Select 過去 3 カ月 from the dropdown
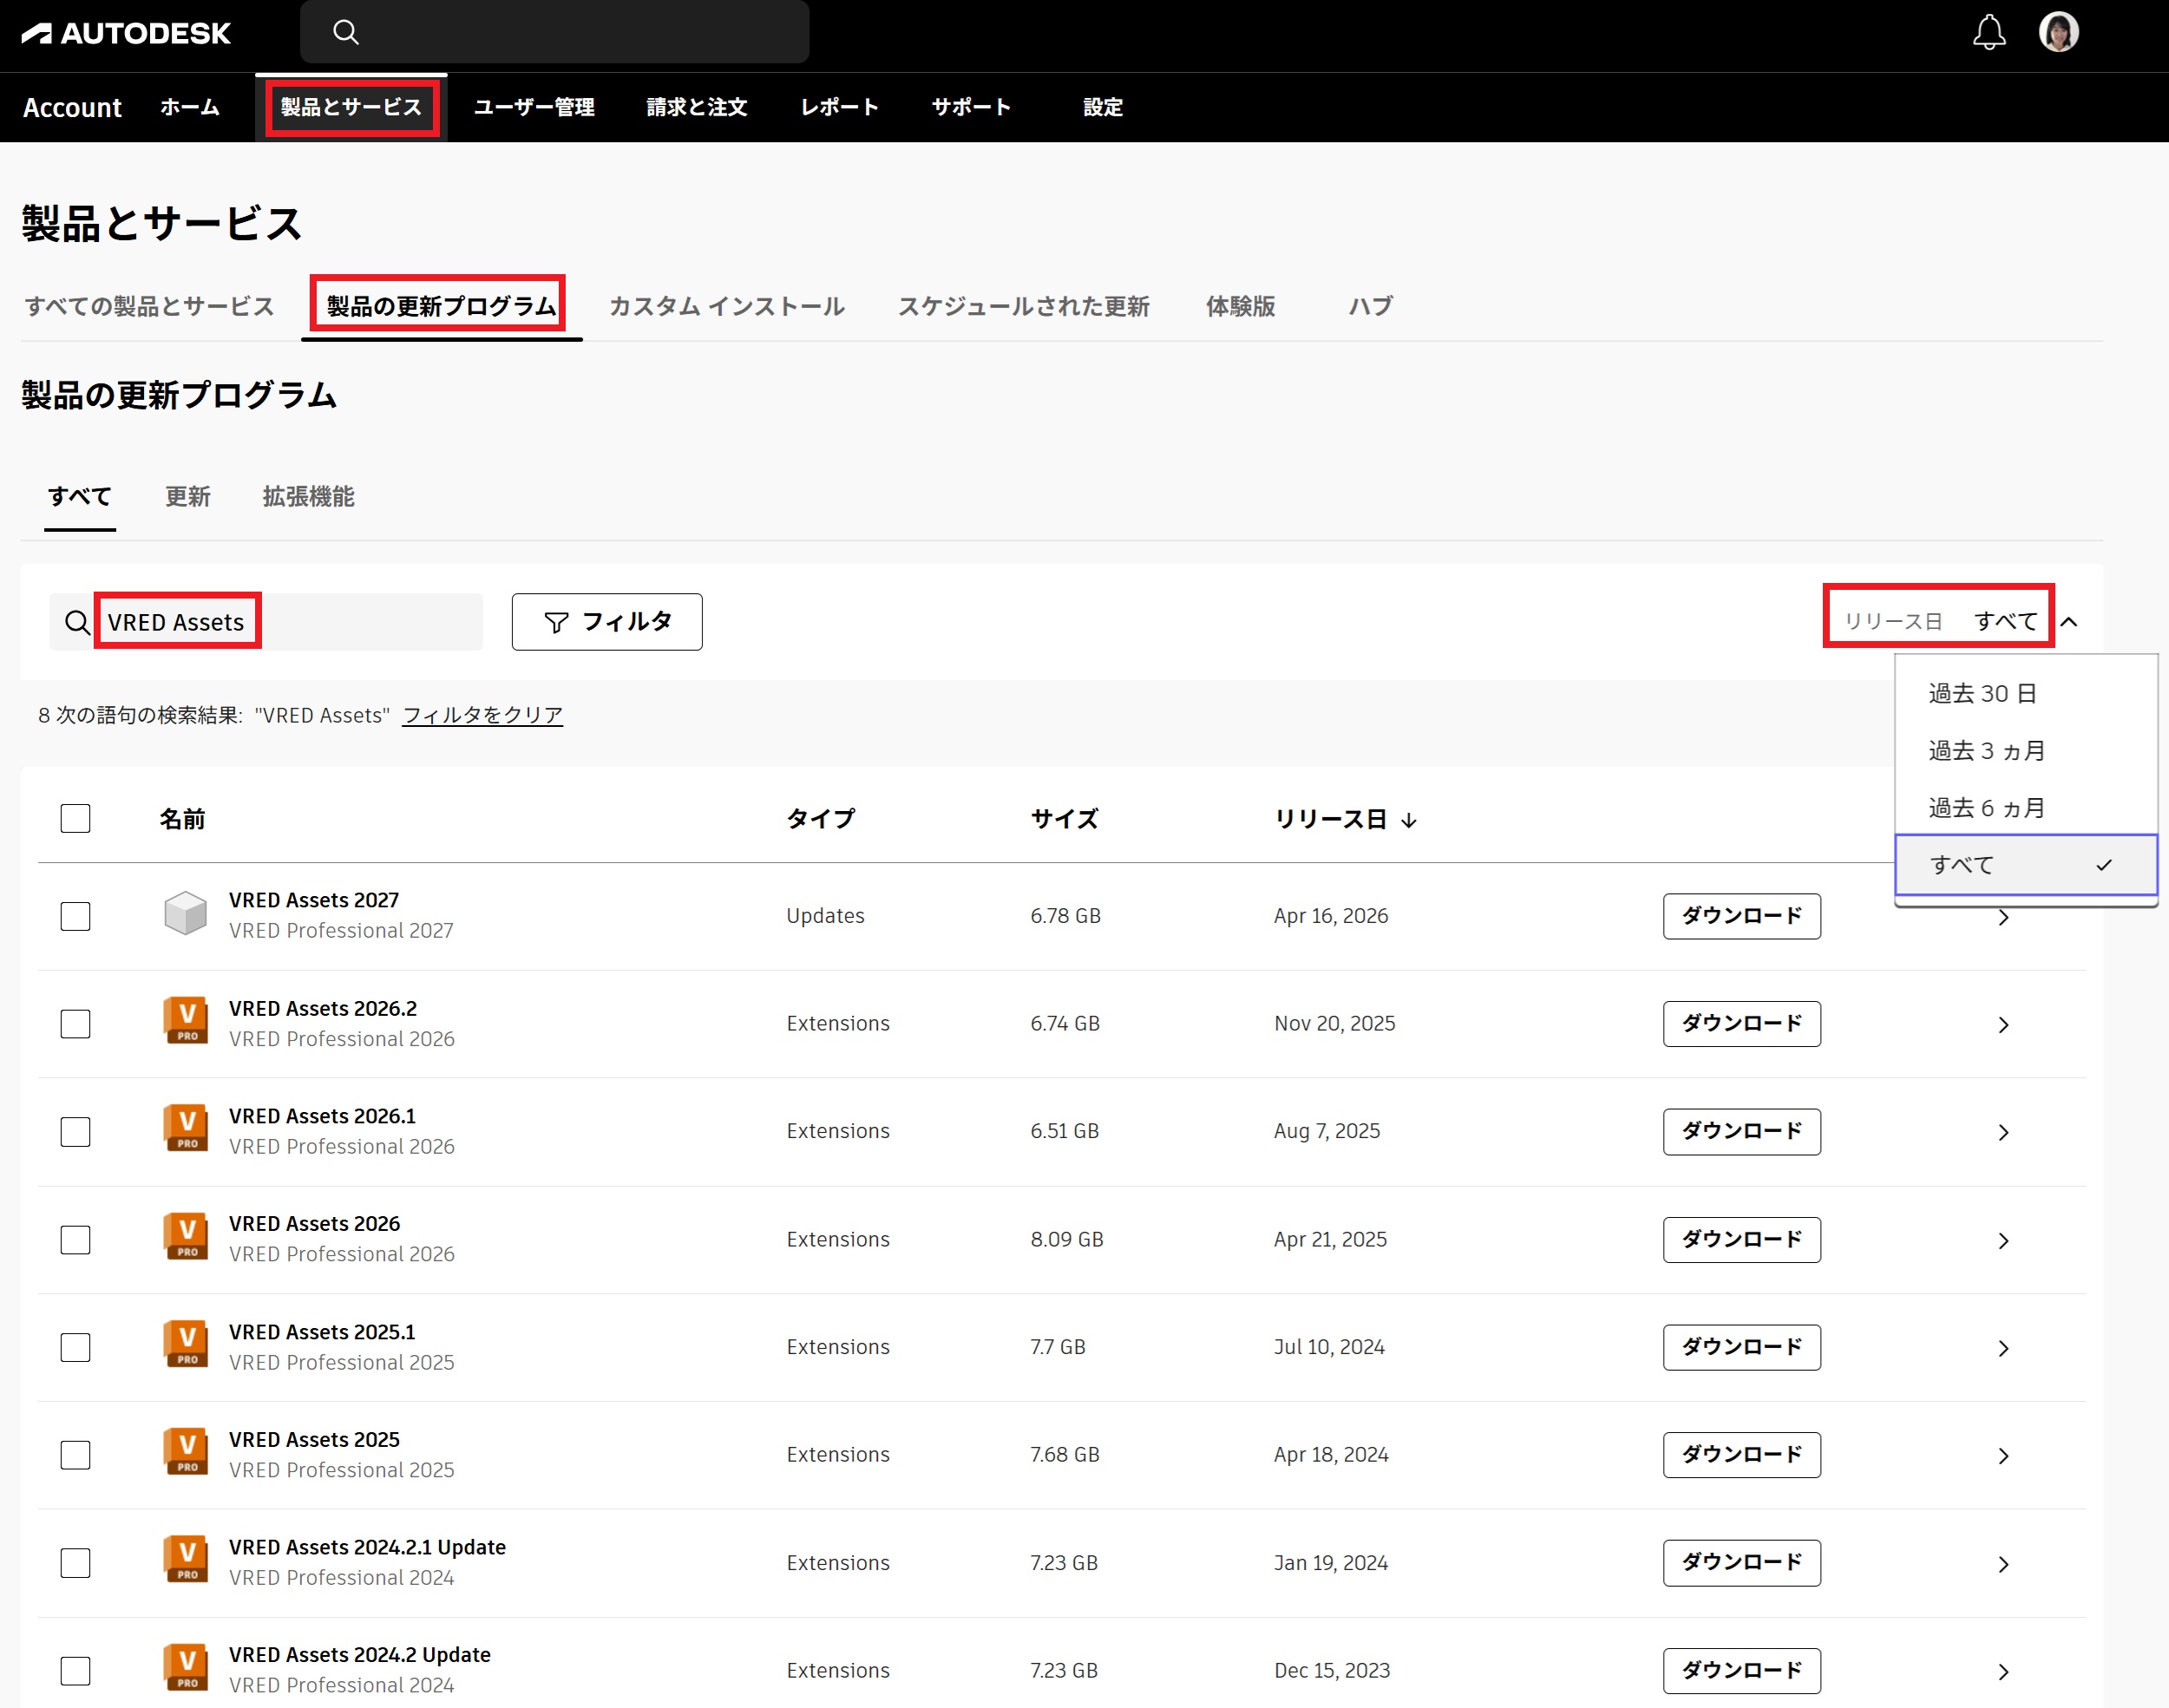 pyautogui.click(x=2026, y=750)
